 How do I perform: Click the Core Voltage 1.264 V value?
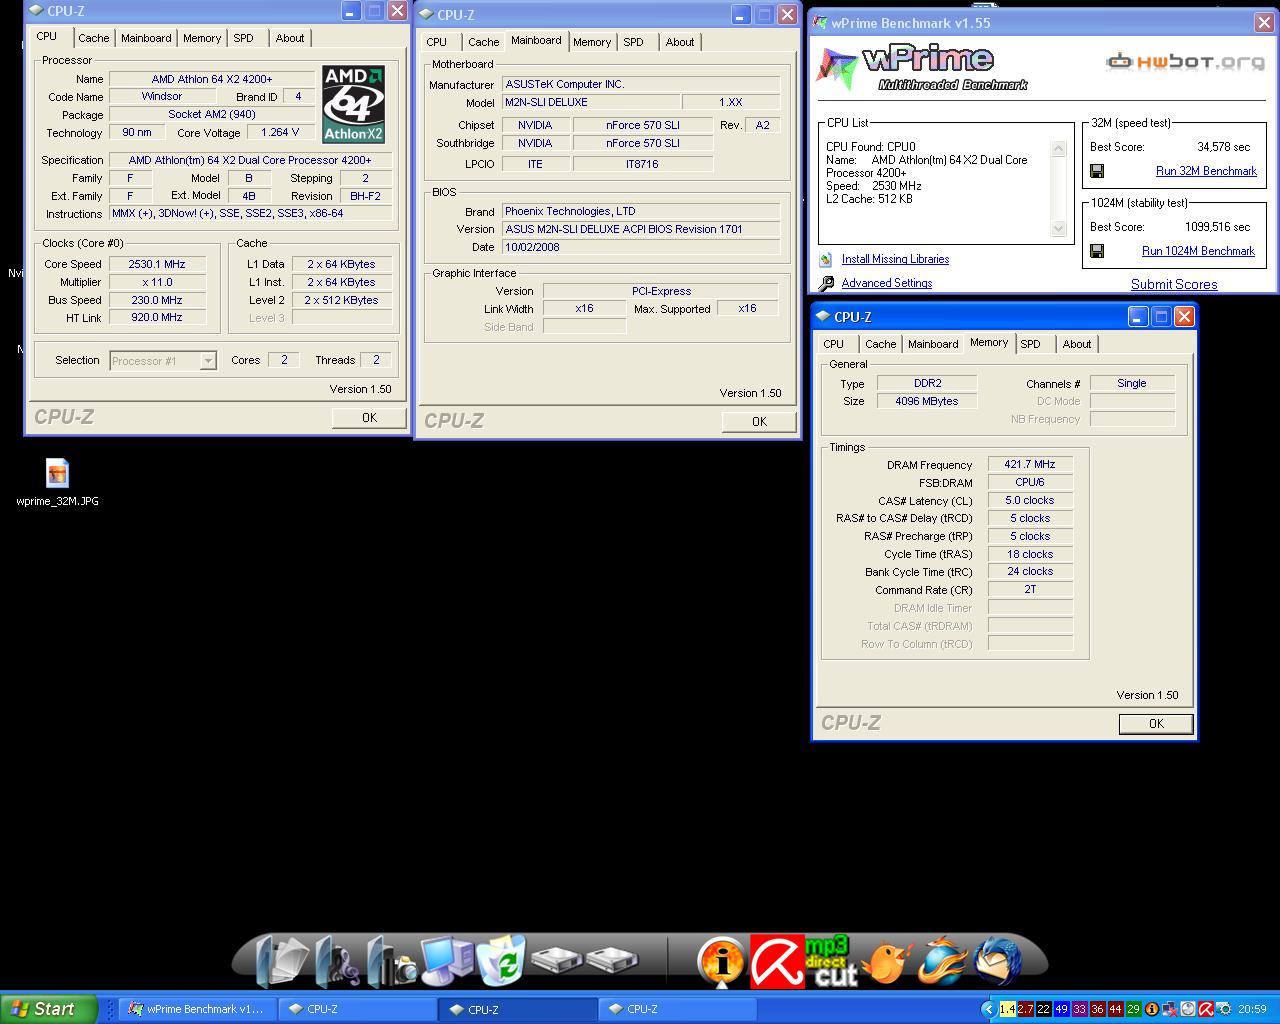(280, 132)
